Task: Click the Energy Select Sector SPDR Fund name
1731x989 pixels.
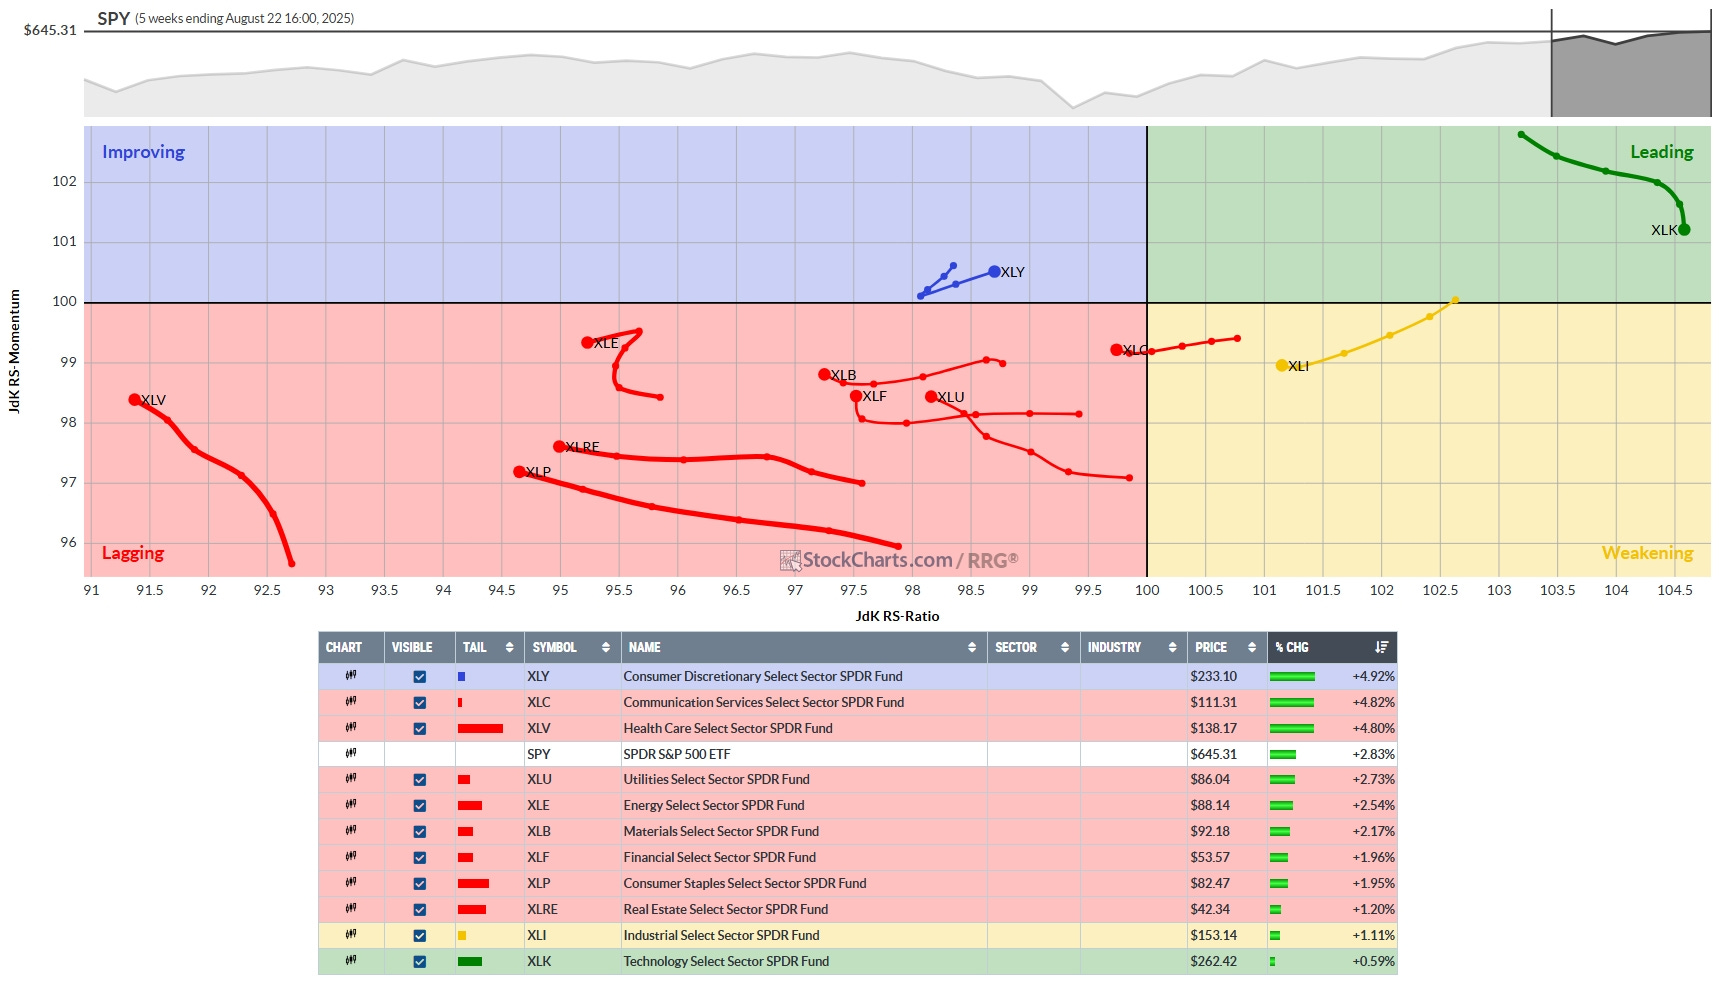Action: pyautogui.click(x=714, y=806)
